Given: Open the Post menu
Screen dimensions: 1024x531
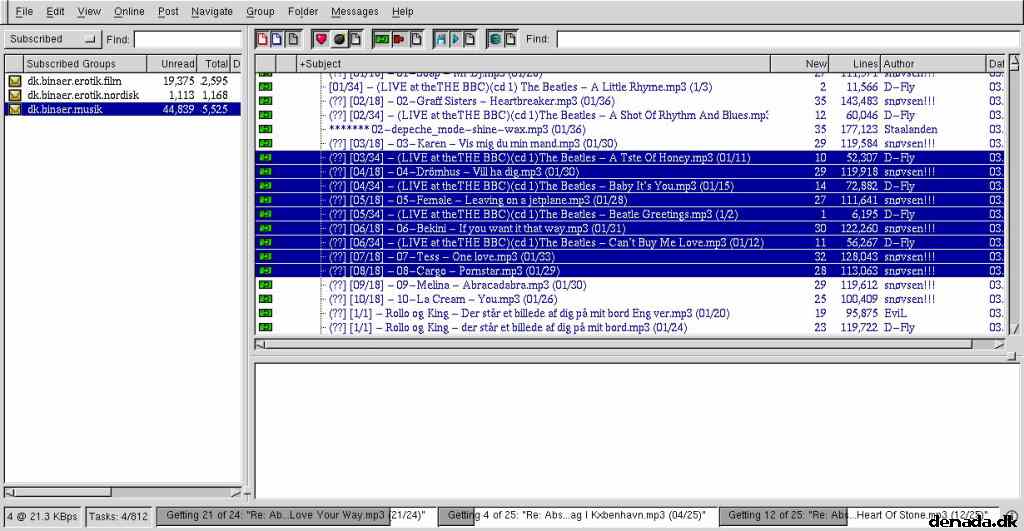Looking at the screenshot, I should 168,11.
